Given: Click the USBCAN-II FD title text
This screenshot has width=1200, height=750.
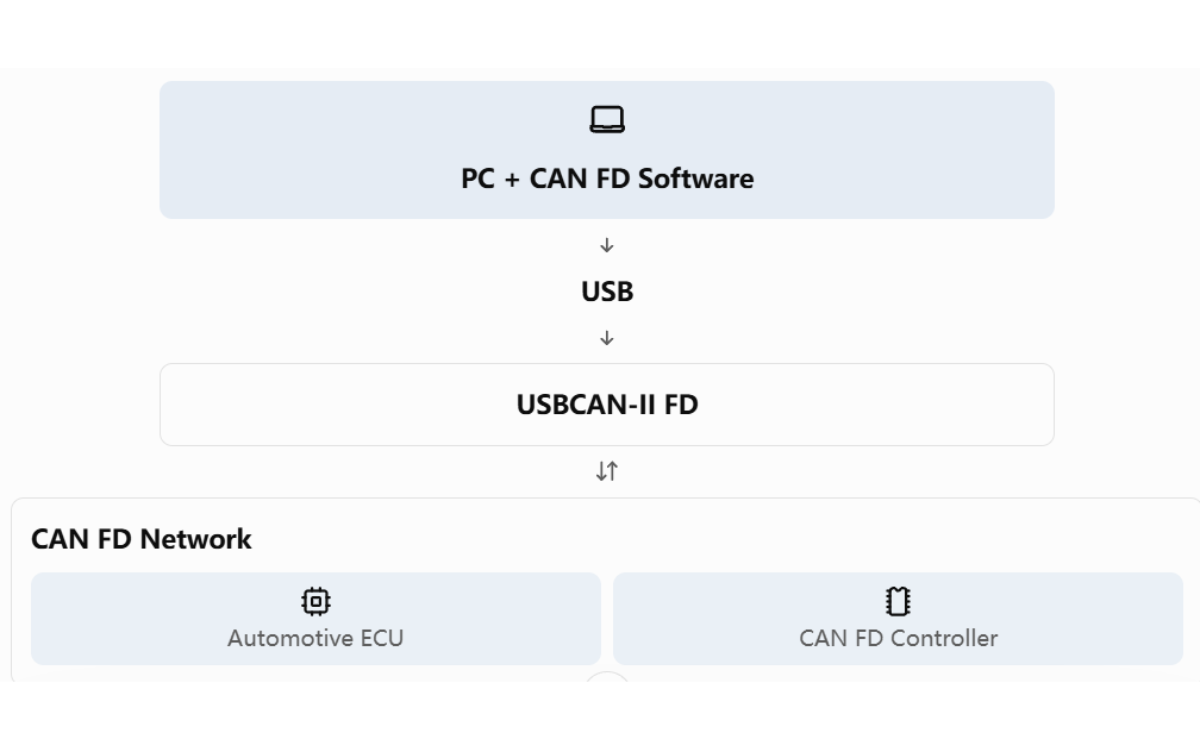Looking at the screenshot, I should [607, 405].
